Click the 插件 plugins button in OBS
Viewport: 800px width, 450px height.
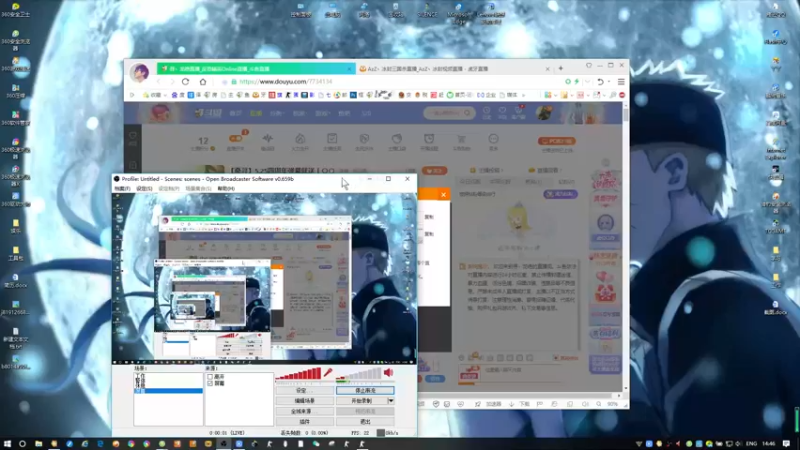pos(305,422)
